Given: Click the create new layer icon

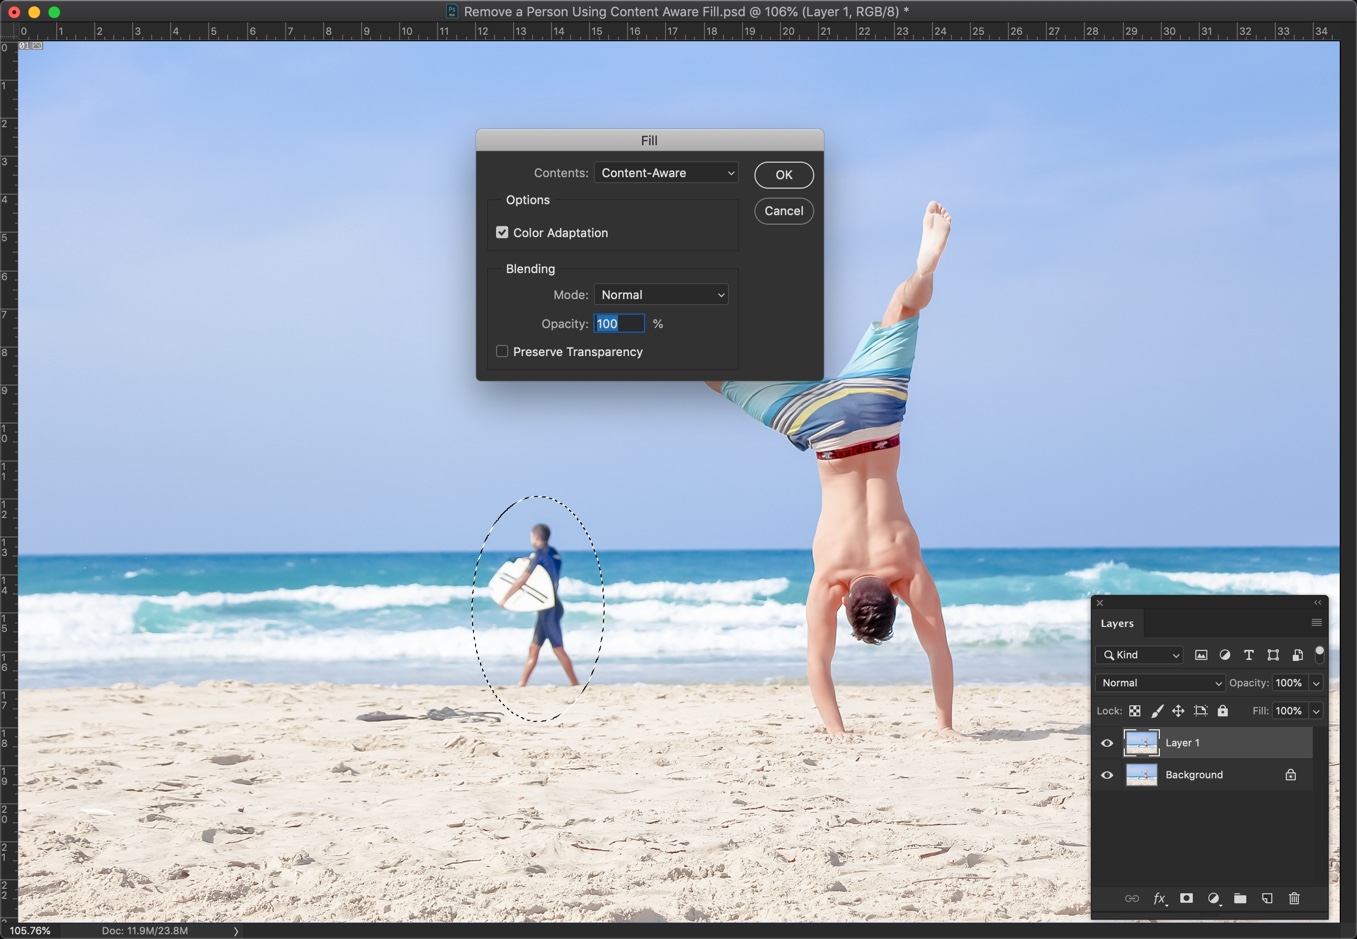Looking at the screenshot, I should click(1267, 899).
